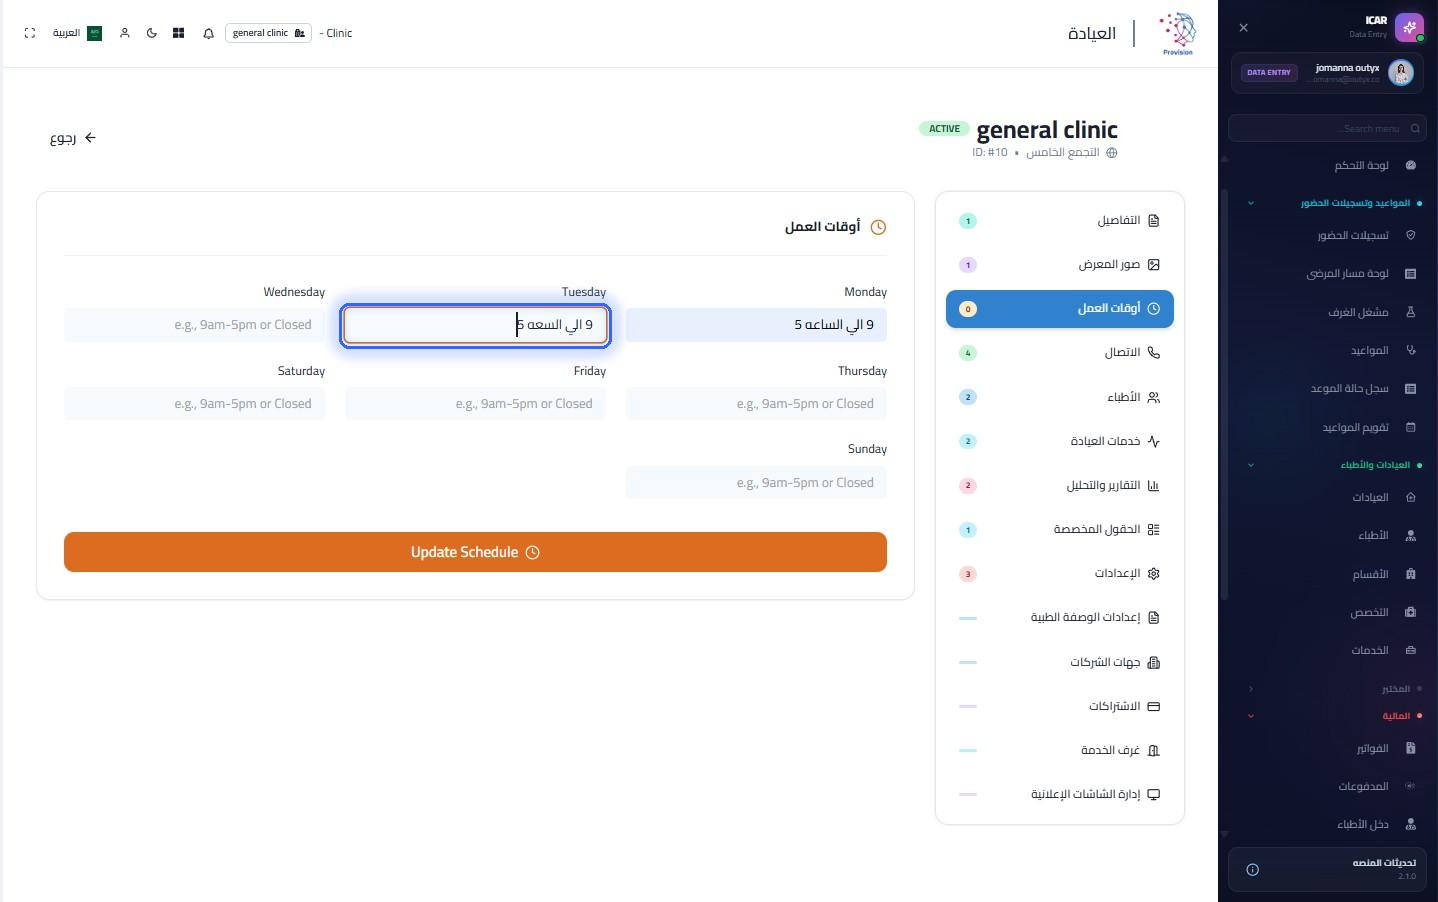Image resolution: width=1438 pixels, height=902 pixels.
Task: Focus the Search menu field
Action: tap(1326, 128)
